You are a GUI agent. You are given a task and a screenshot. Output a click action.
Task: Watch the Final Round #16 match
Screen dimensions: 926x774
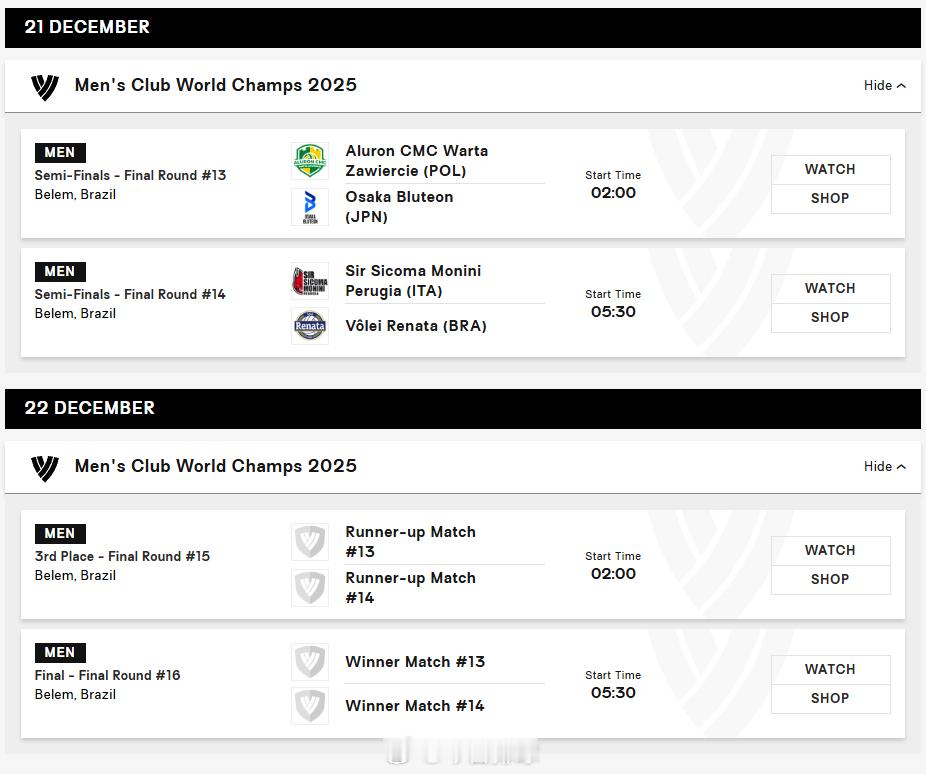tap(830, 670)
